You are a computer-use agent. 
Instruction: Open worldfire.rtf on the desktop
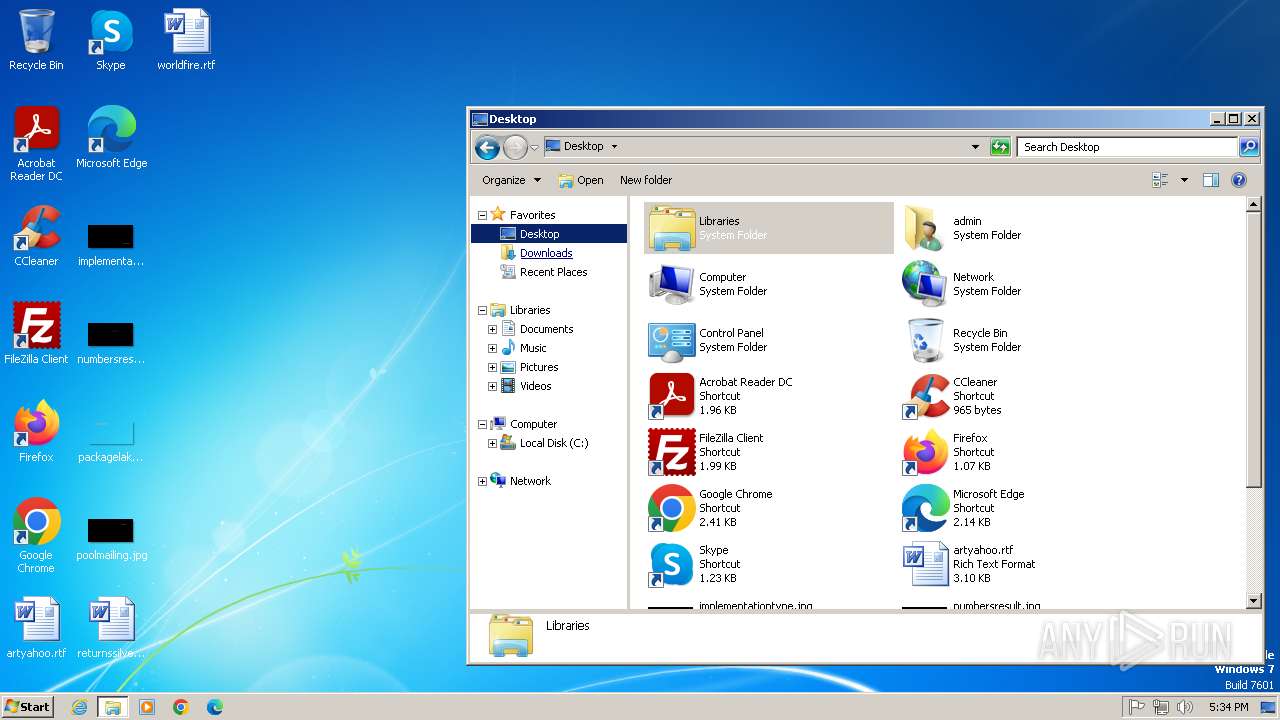tap(186, 40)
